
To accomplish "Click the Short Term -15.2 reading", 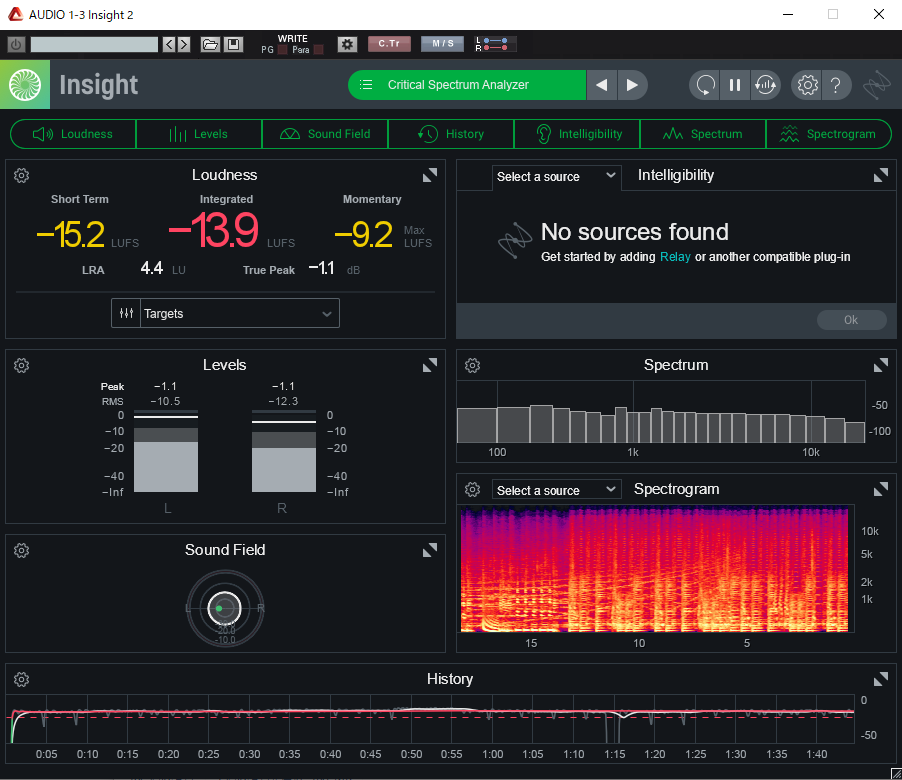I will pos(71,235).
